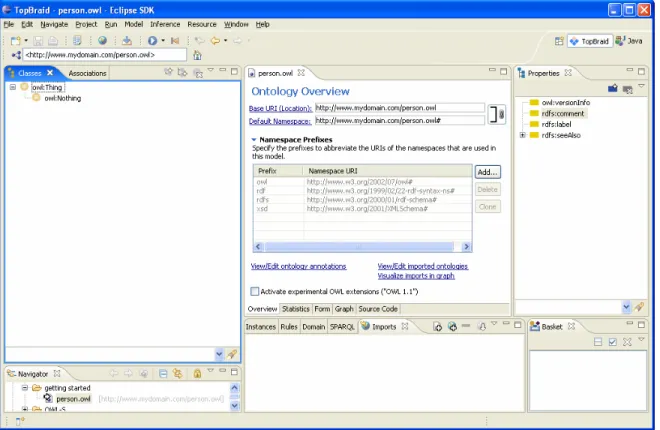Click the Add... prefix button
The image size is (660, 430).
pyautogui.click(x=487, y=172)
